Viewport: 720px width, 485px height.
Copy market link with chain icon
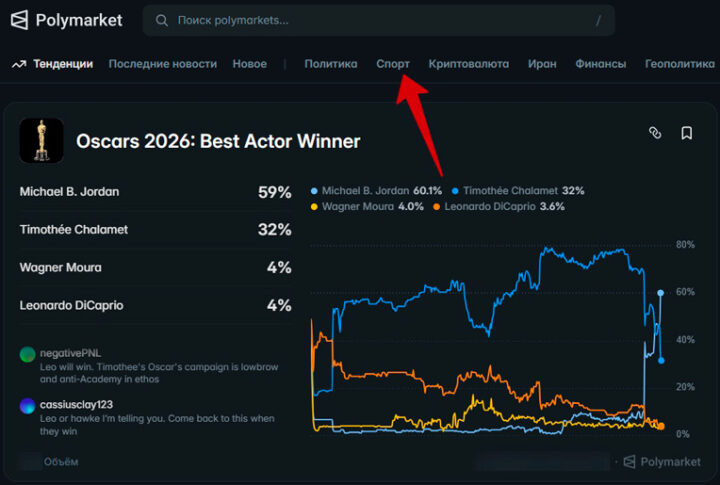pos(655,132)
